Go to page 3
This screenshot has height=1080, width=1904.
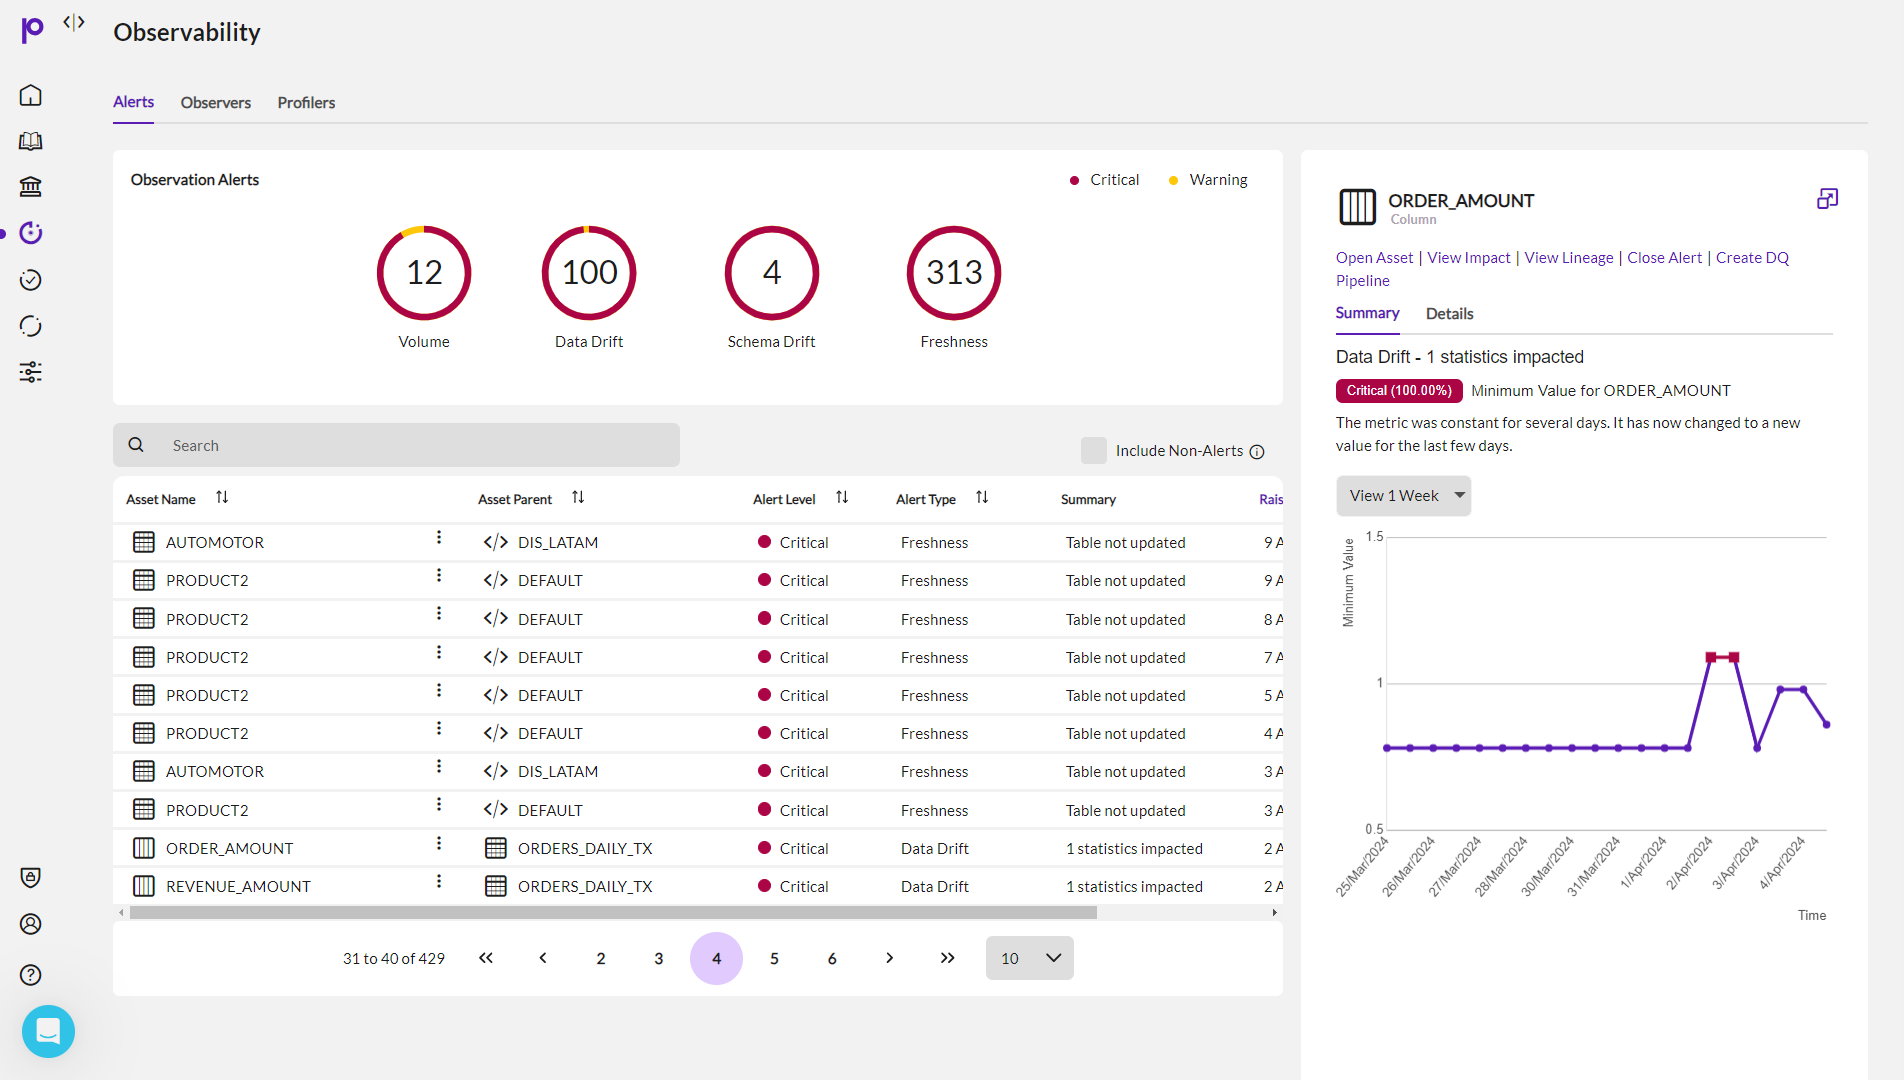pos(659,958)
